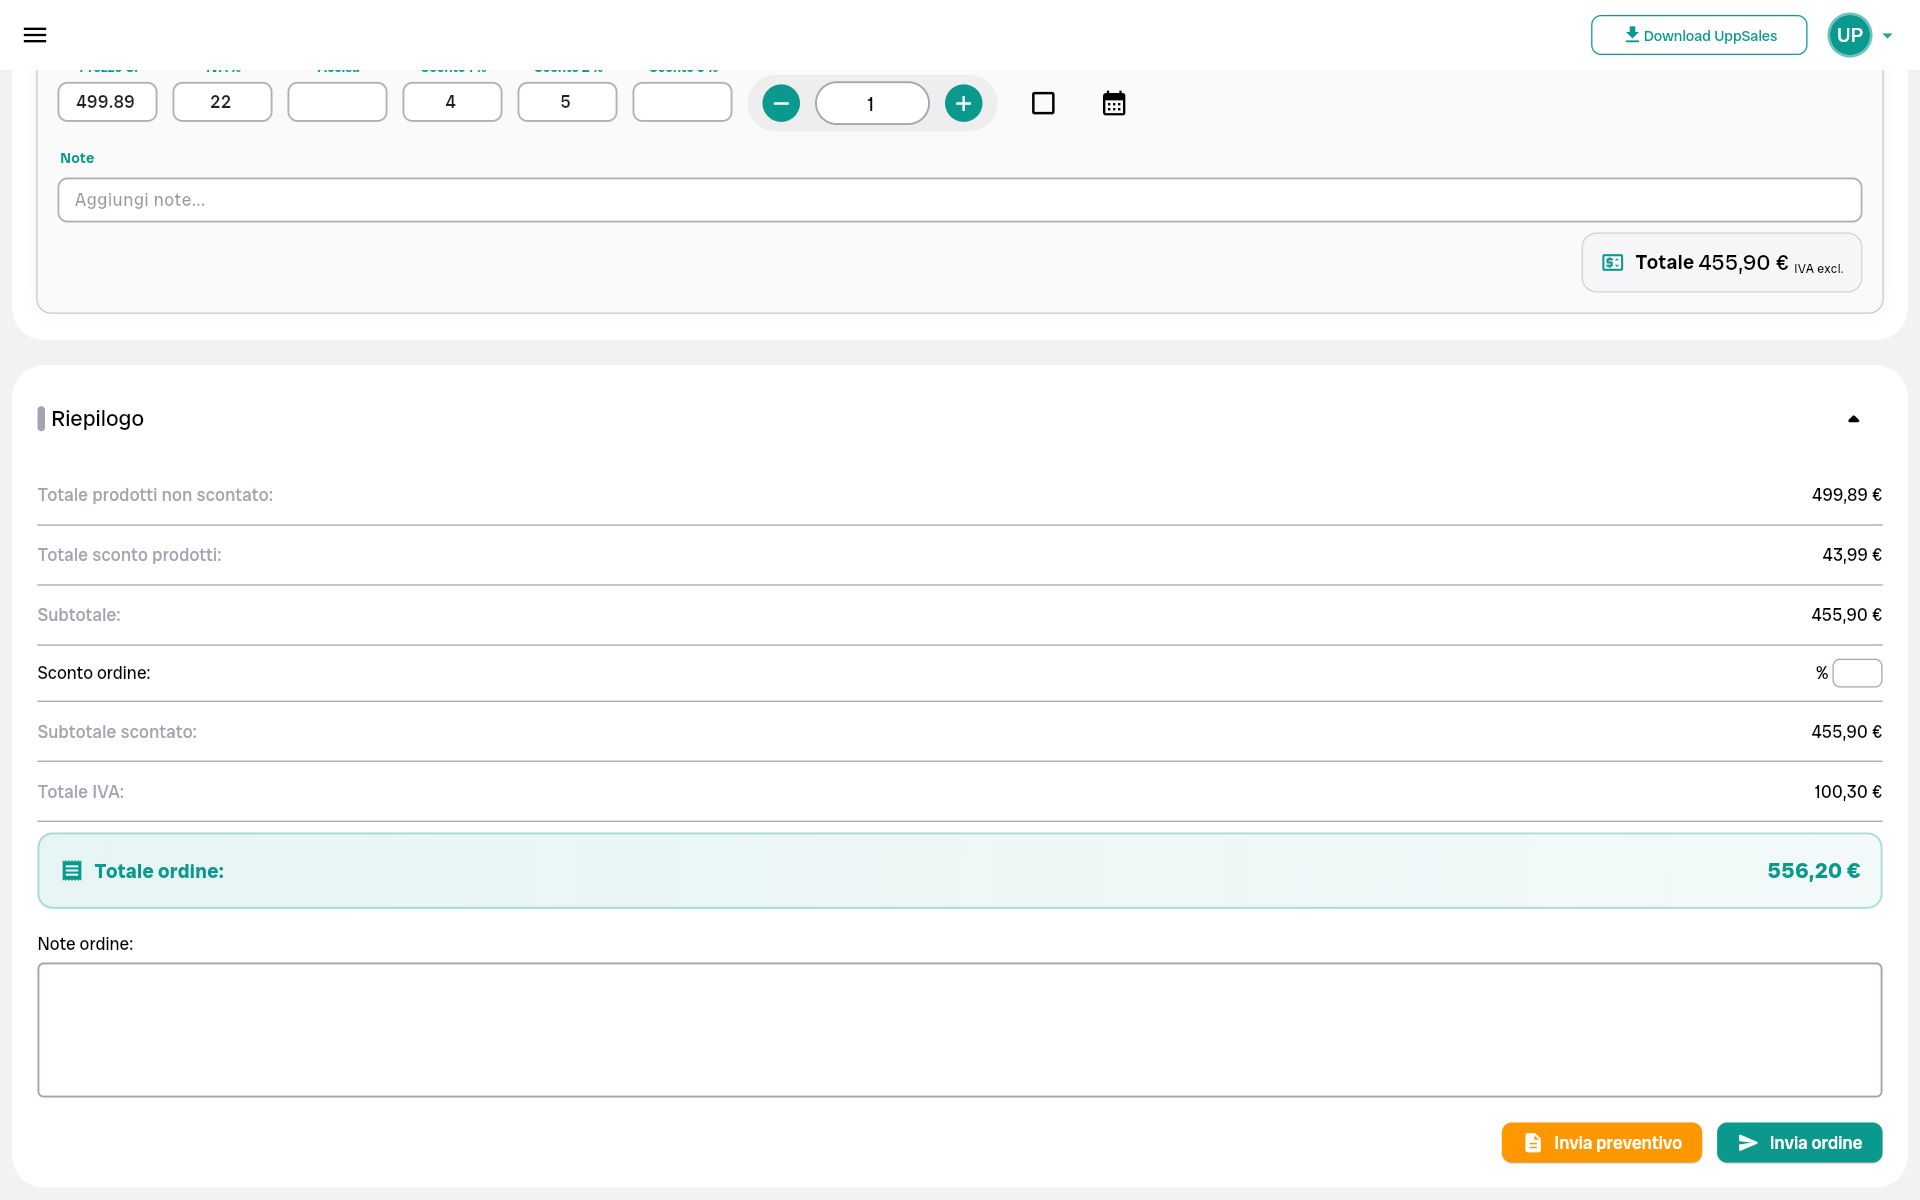Click Download UppSales button
Viewport: 1920px width, 1200px height.
pyautogui.click(x=1698, y=35)
